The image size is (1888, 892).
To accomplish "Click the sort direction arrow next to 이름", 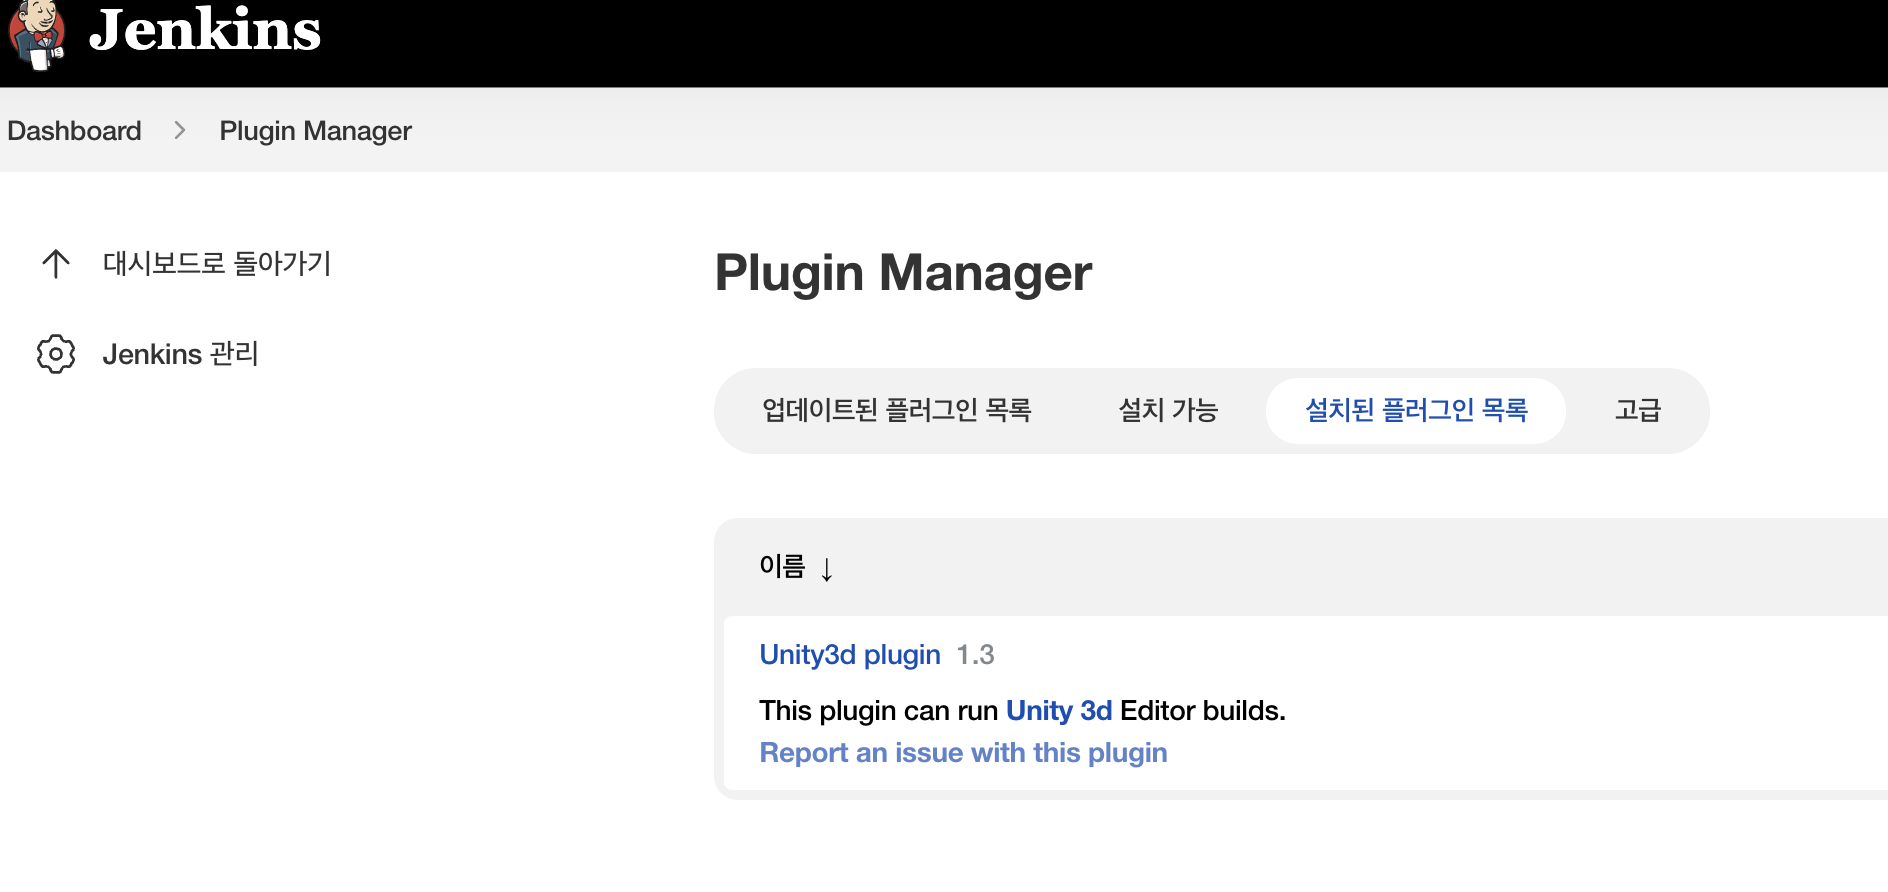I will click(827, 569).
